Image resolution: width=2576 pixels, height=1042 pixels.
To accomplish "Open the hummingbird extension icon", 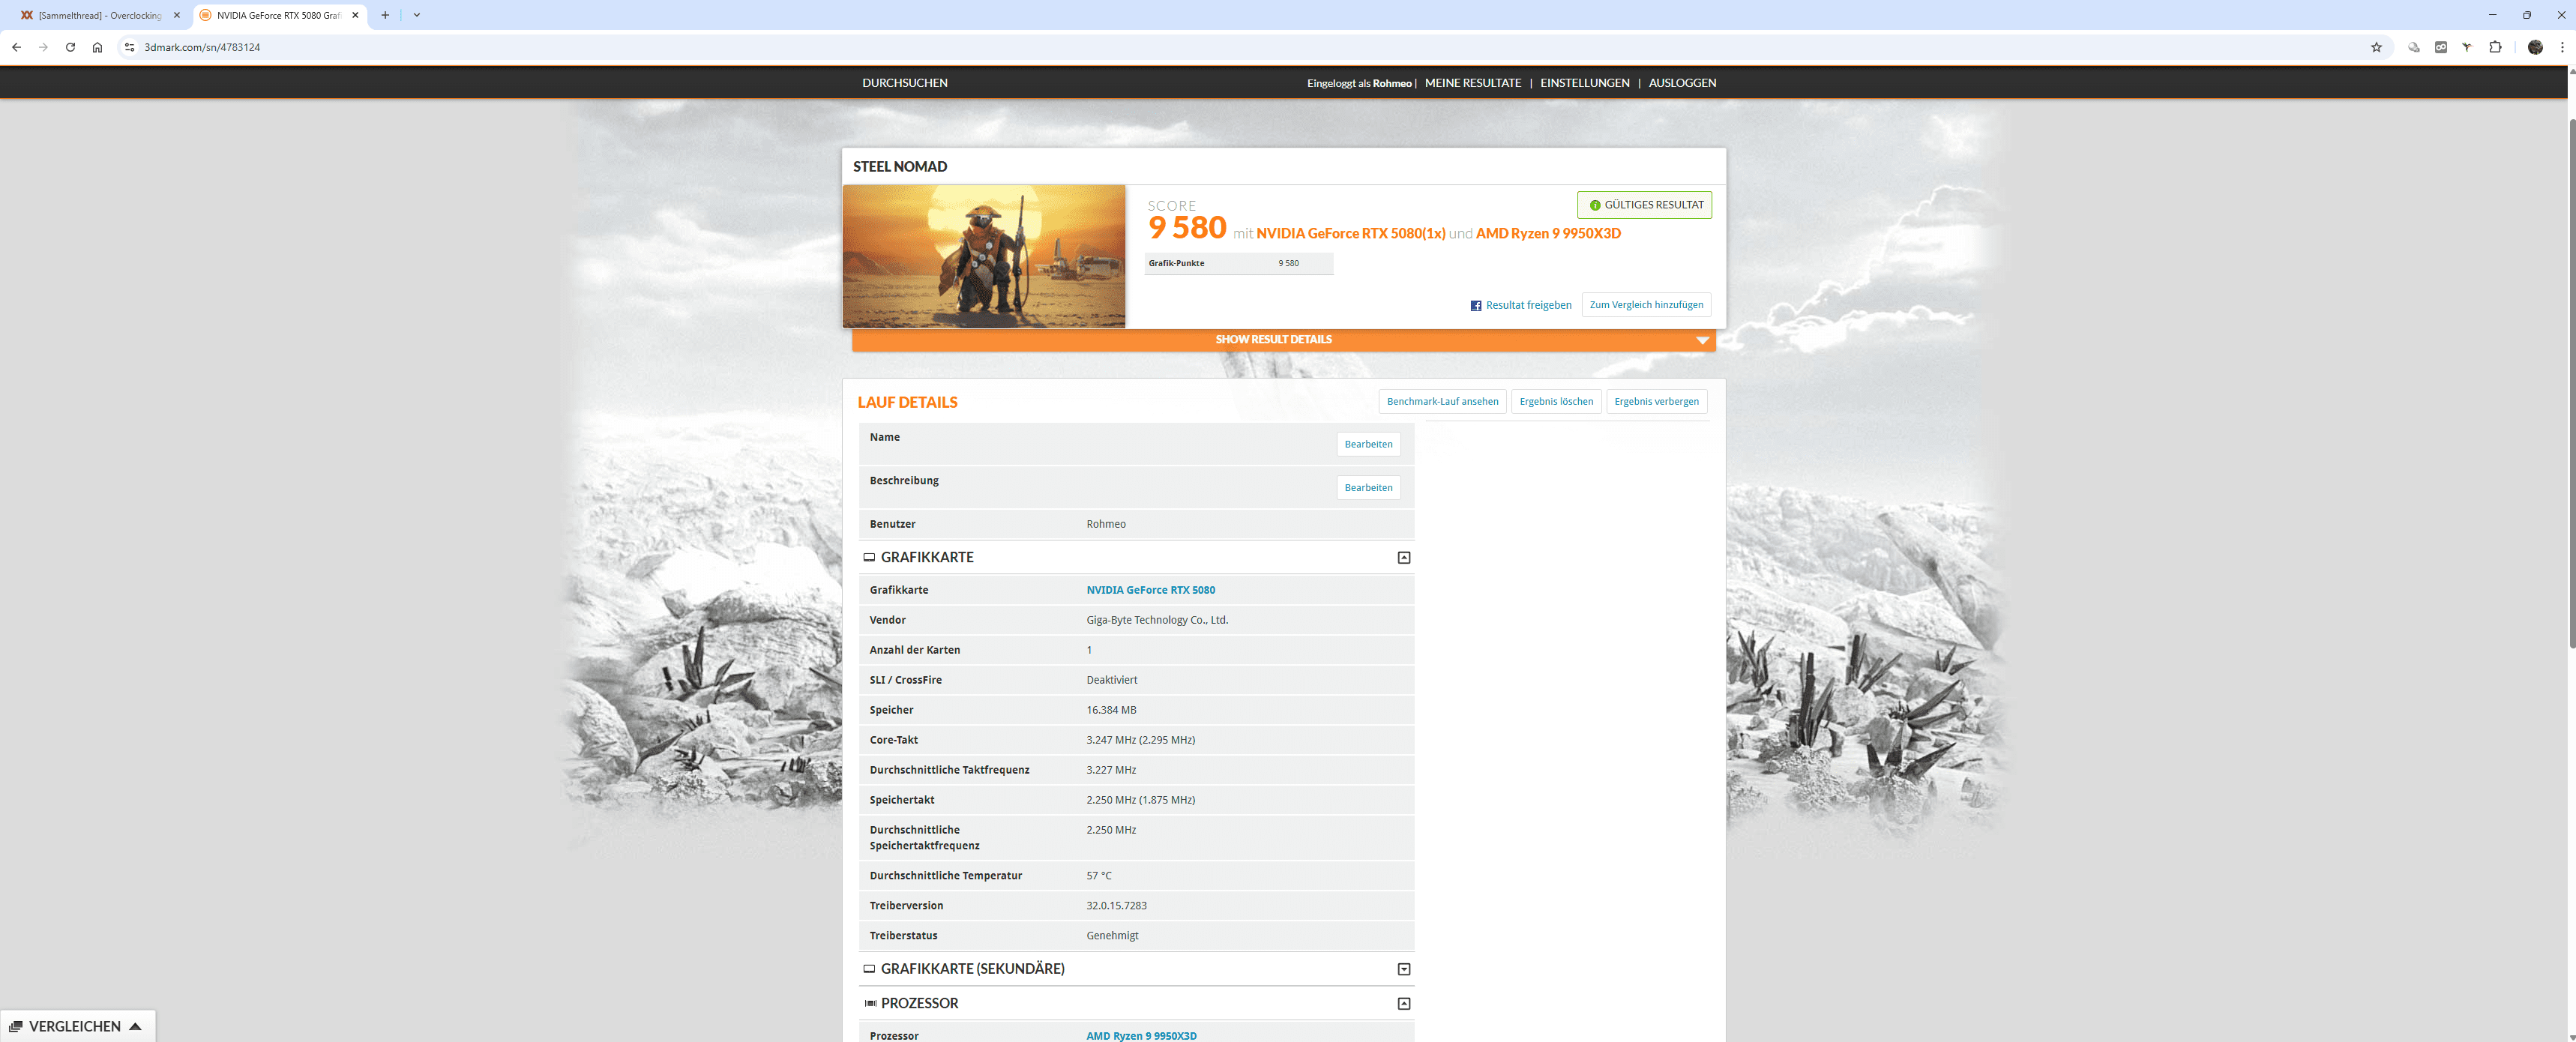I will click(2467, 47).
